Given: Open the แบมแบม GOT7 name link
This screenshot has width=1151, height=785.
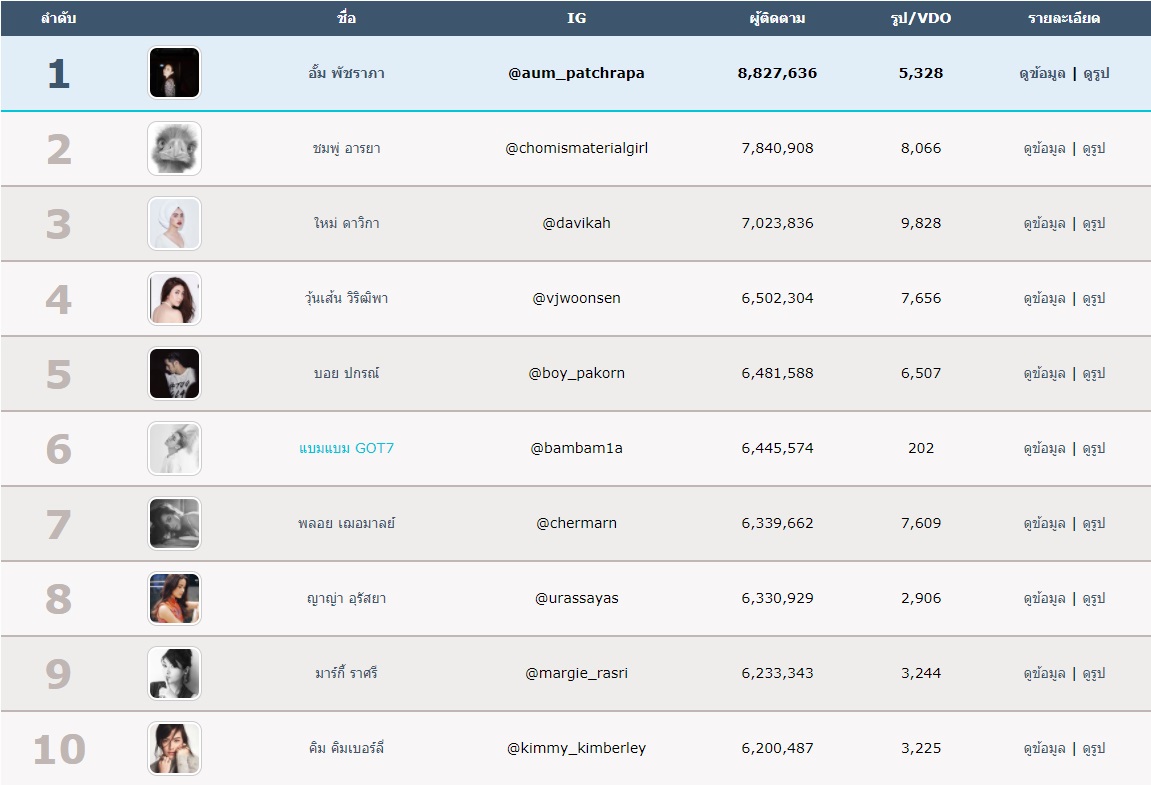Looking at the screenshot, I should click(346, 448).
